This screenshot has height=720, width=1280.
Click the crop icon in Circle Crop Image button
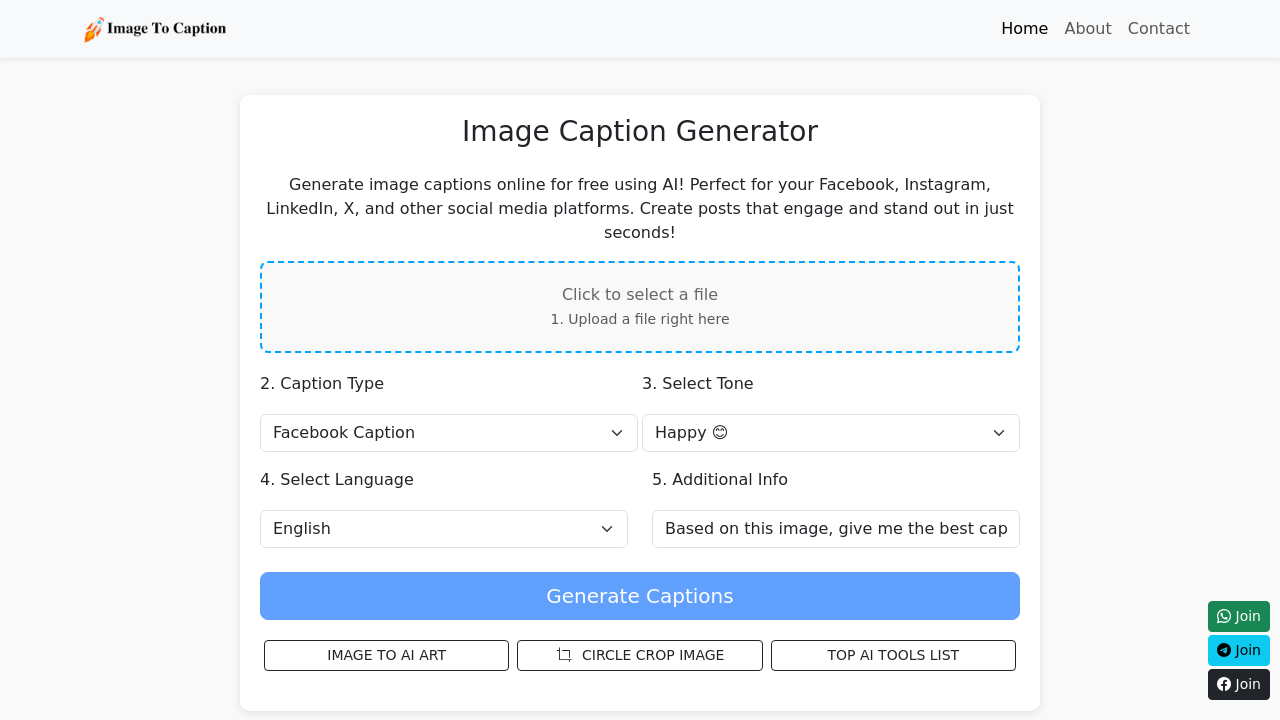pyautogui.click(x=564, y=655)
